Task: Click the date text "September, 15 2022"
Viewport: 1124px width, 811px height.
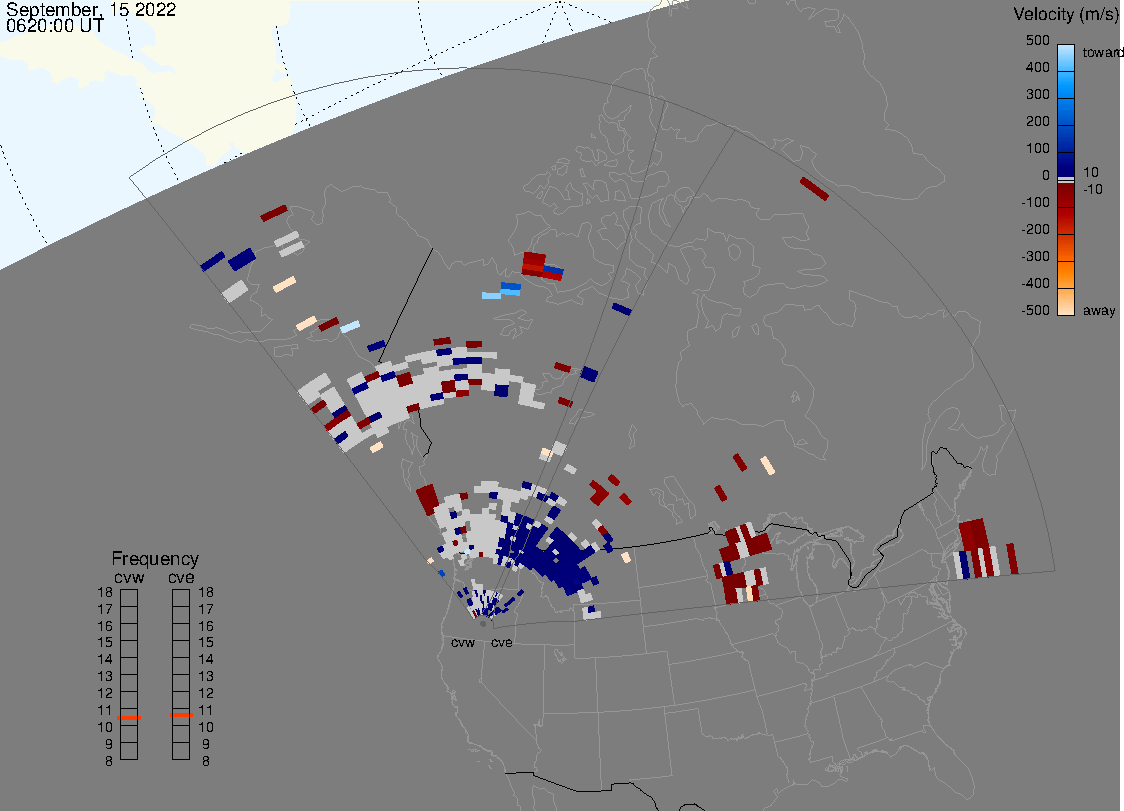Action: [91, 9]
